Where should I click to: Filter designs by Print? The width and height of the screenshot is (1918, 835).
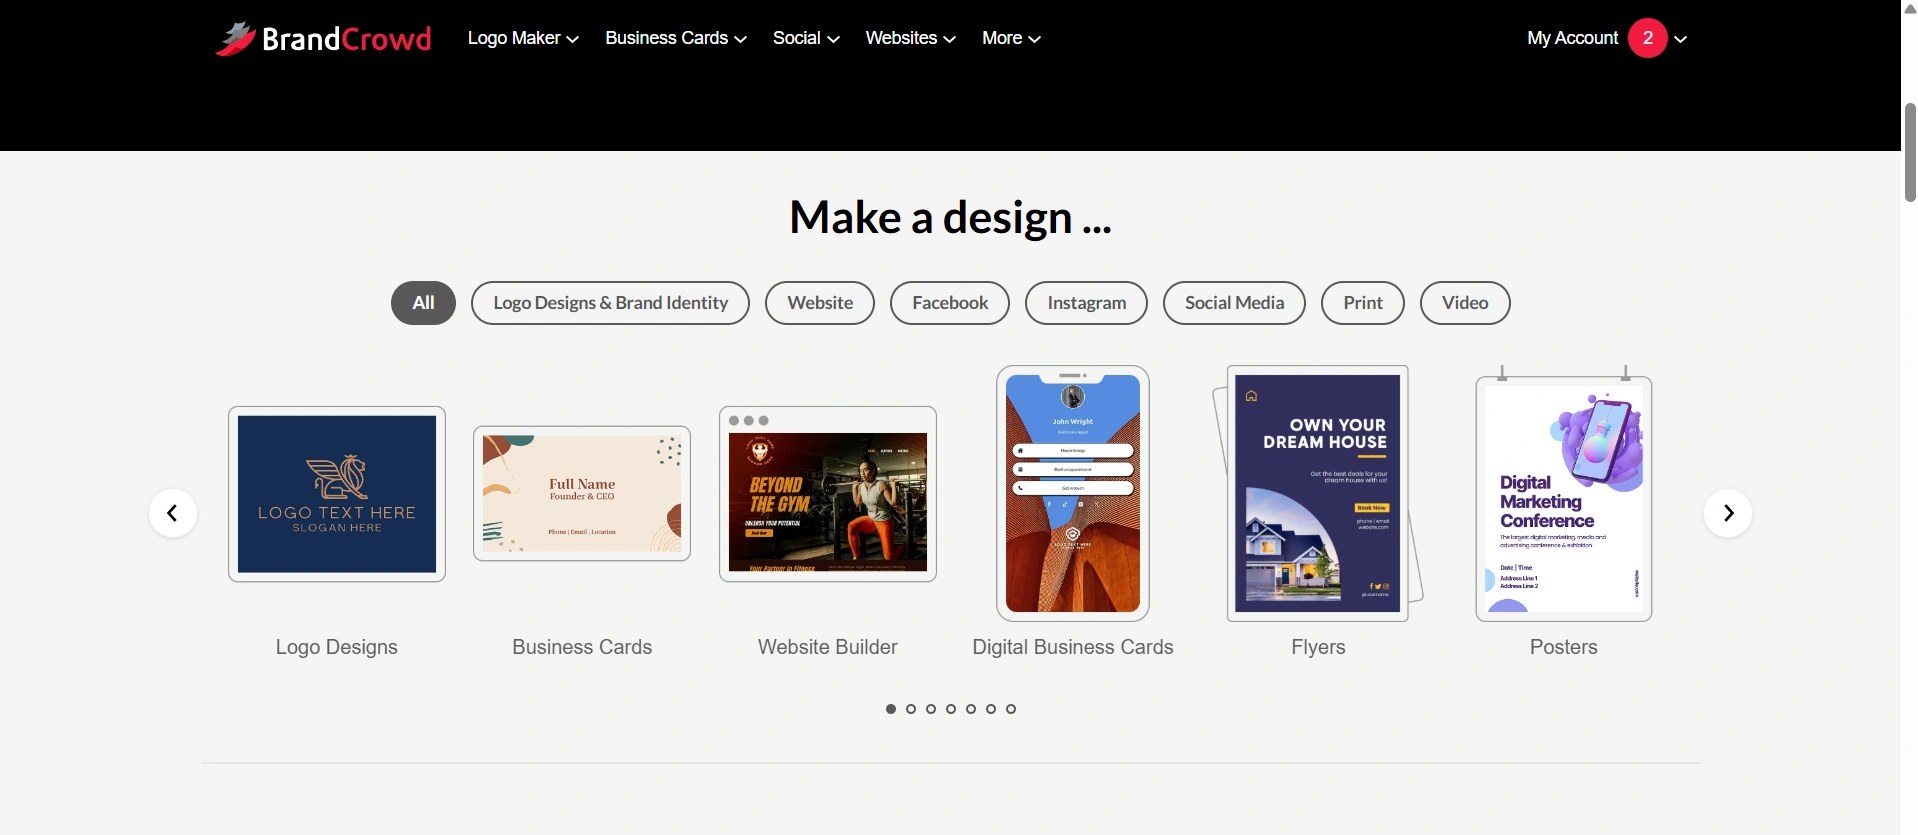click(x=1363, y=303)
